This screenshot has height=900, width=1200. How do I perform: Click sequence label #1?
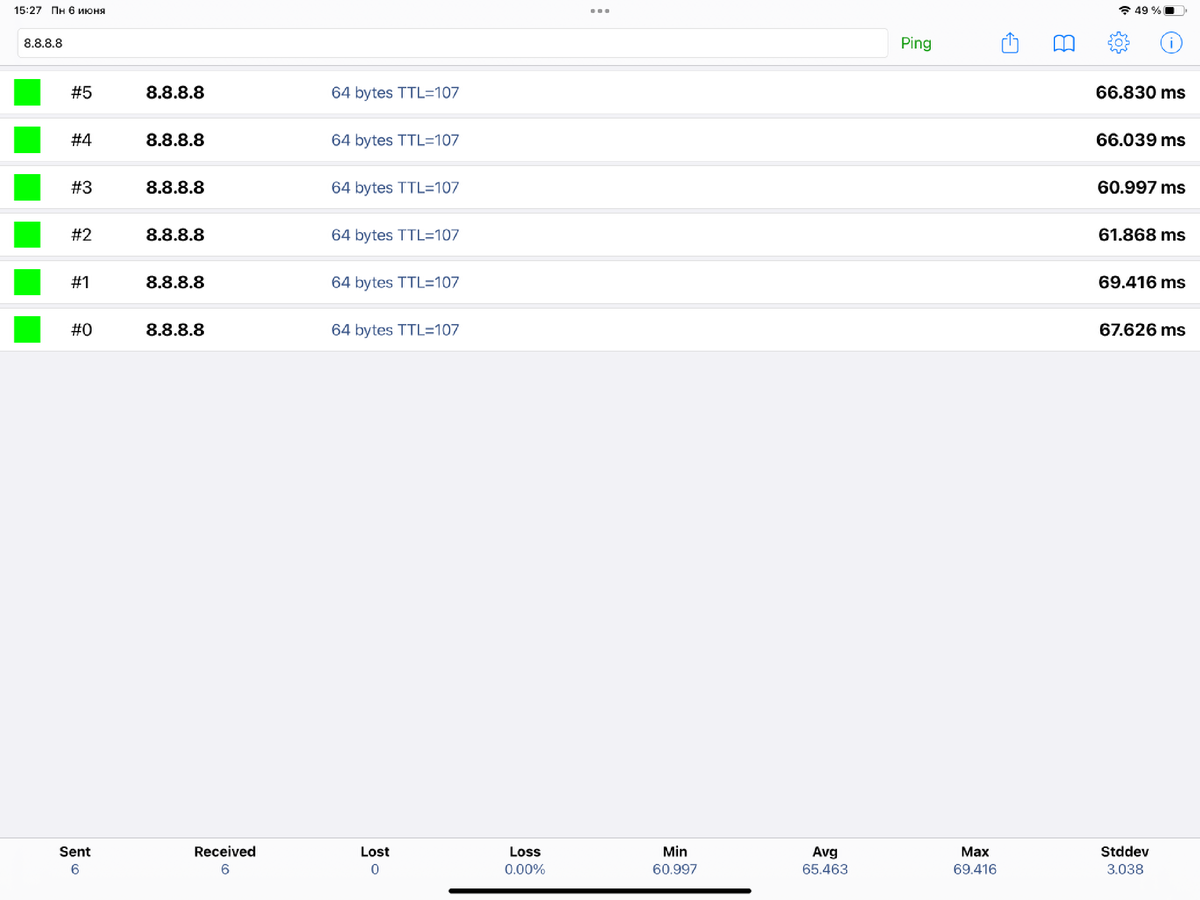click(80, 282)
